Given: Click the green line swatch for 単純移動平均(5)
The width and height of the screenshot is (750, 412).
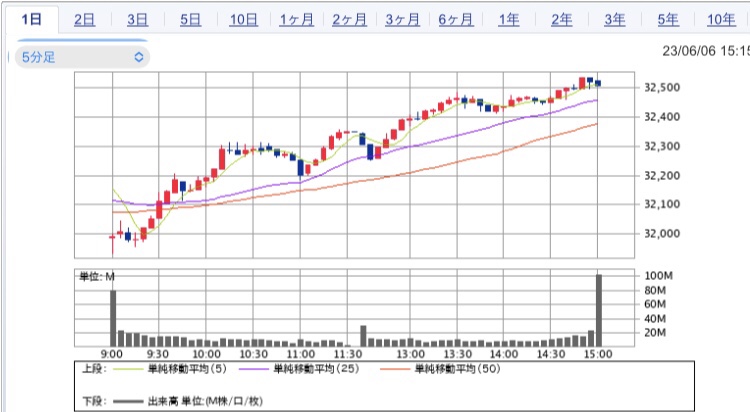Looking at the screenshot, I should coord(127,369).
